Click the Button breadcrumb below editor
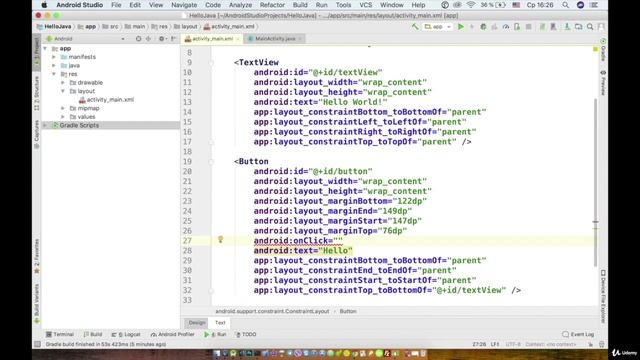 pyautogui.click(x=348, y=311)
